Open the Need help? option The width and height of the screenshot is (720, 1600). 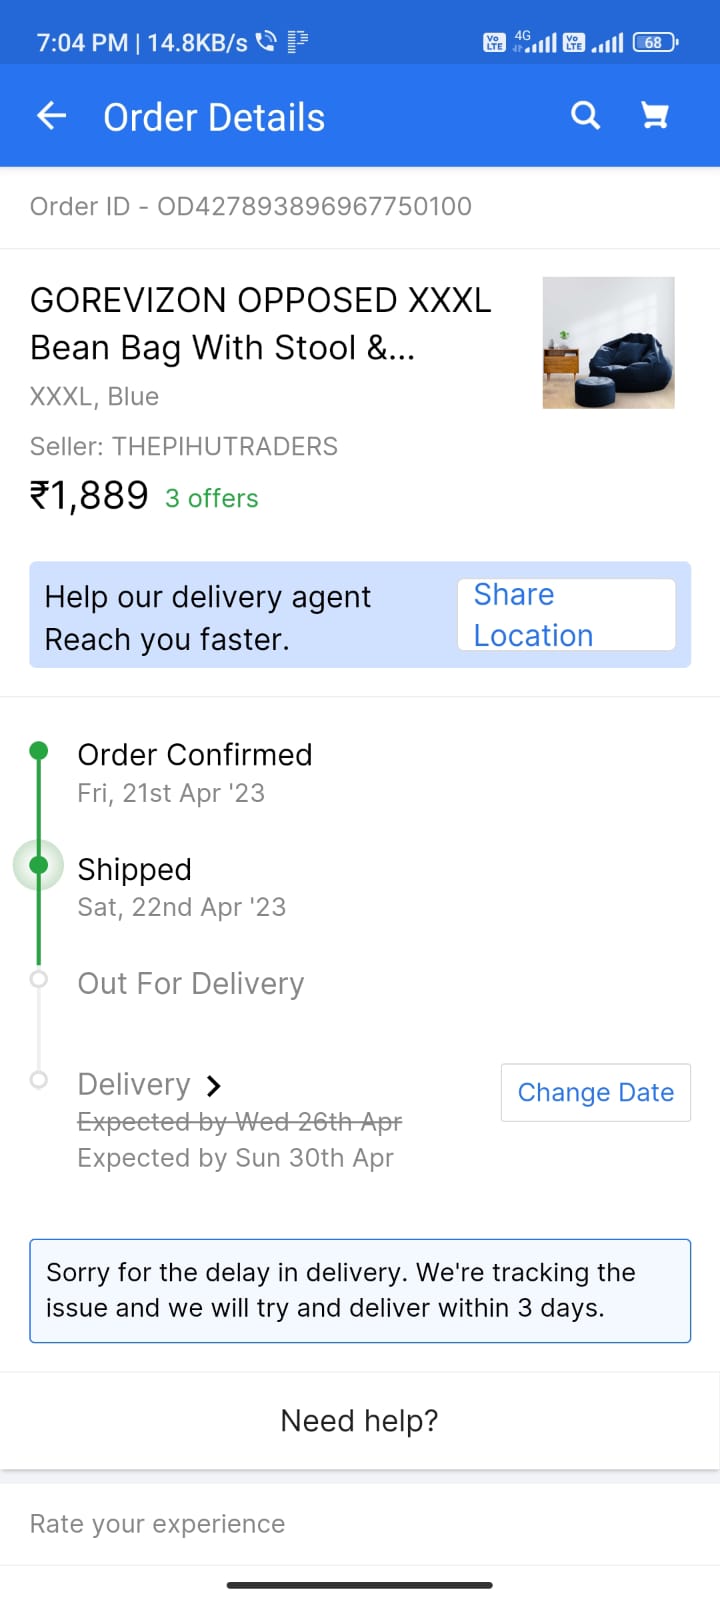click(360, 1420)
